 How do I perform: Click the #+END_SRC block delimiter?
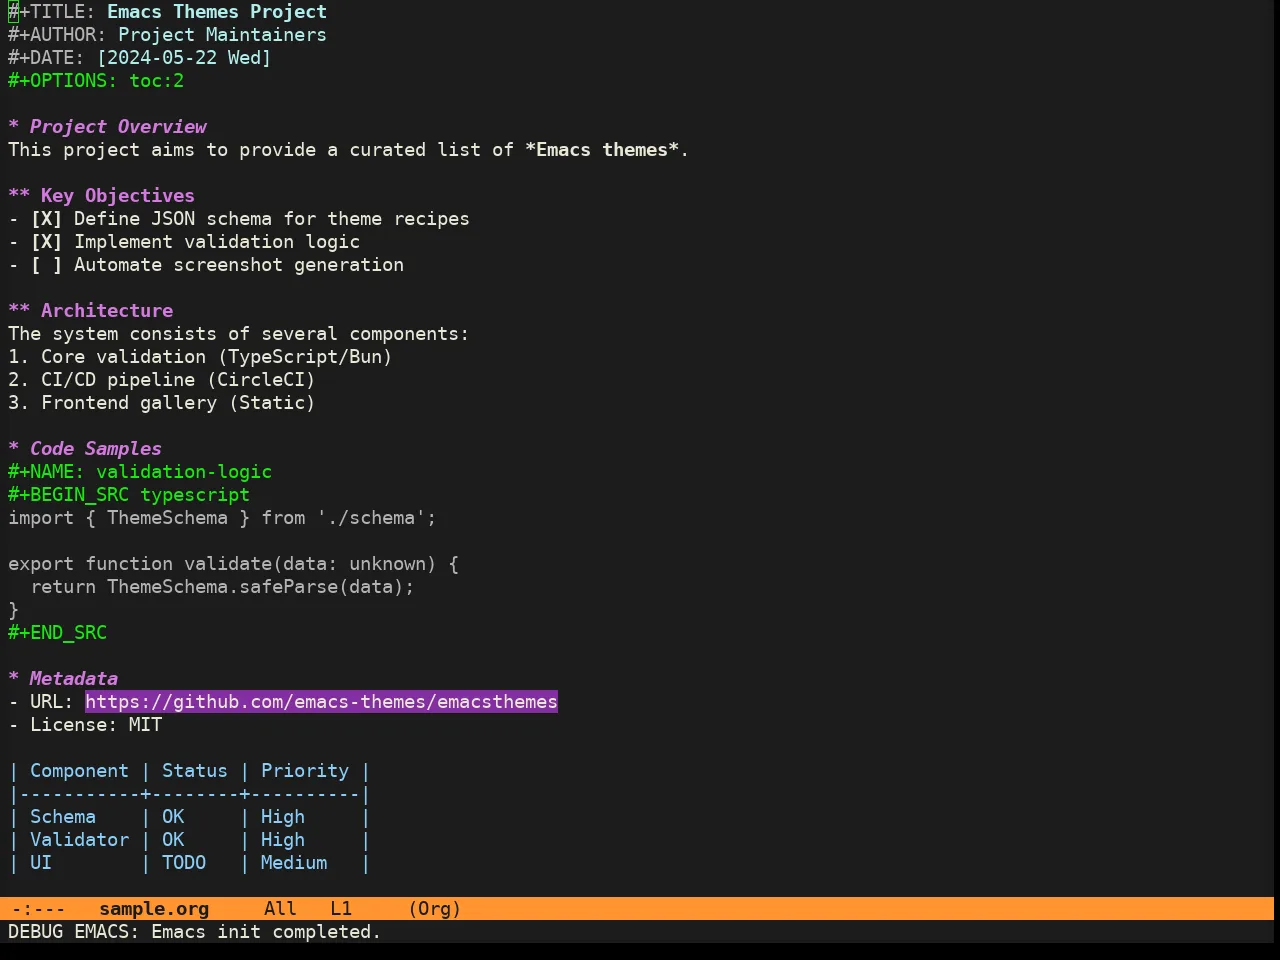click(57, 633)
